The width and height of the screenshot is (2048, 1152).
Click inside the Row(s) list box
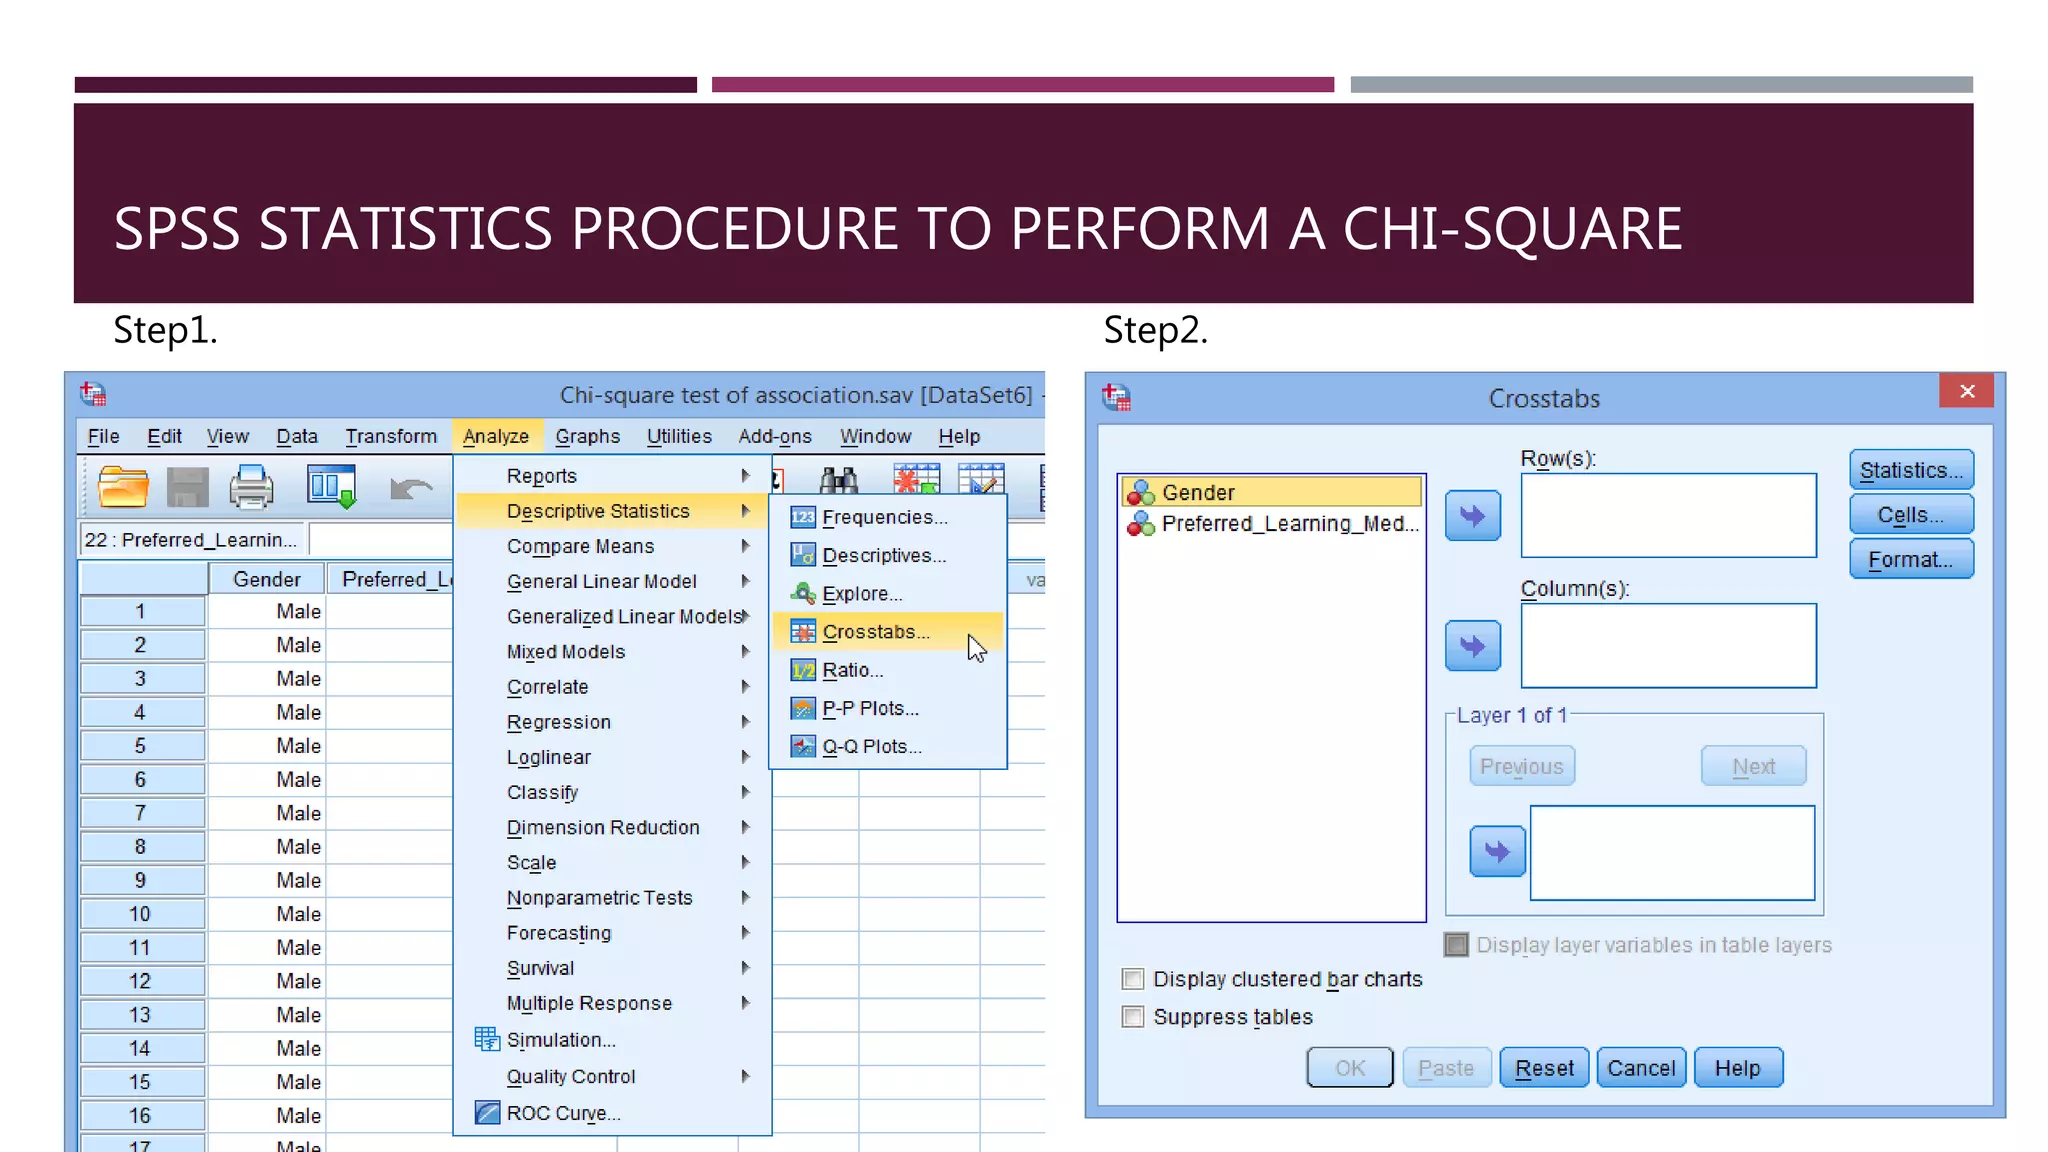tap(1668, 515)
